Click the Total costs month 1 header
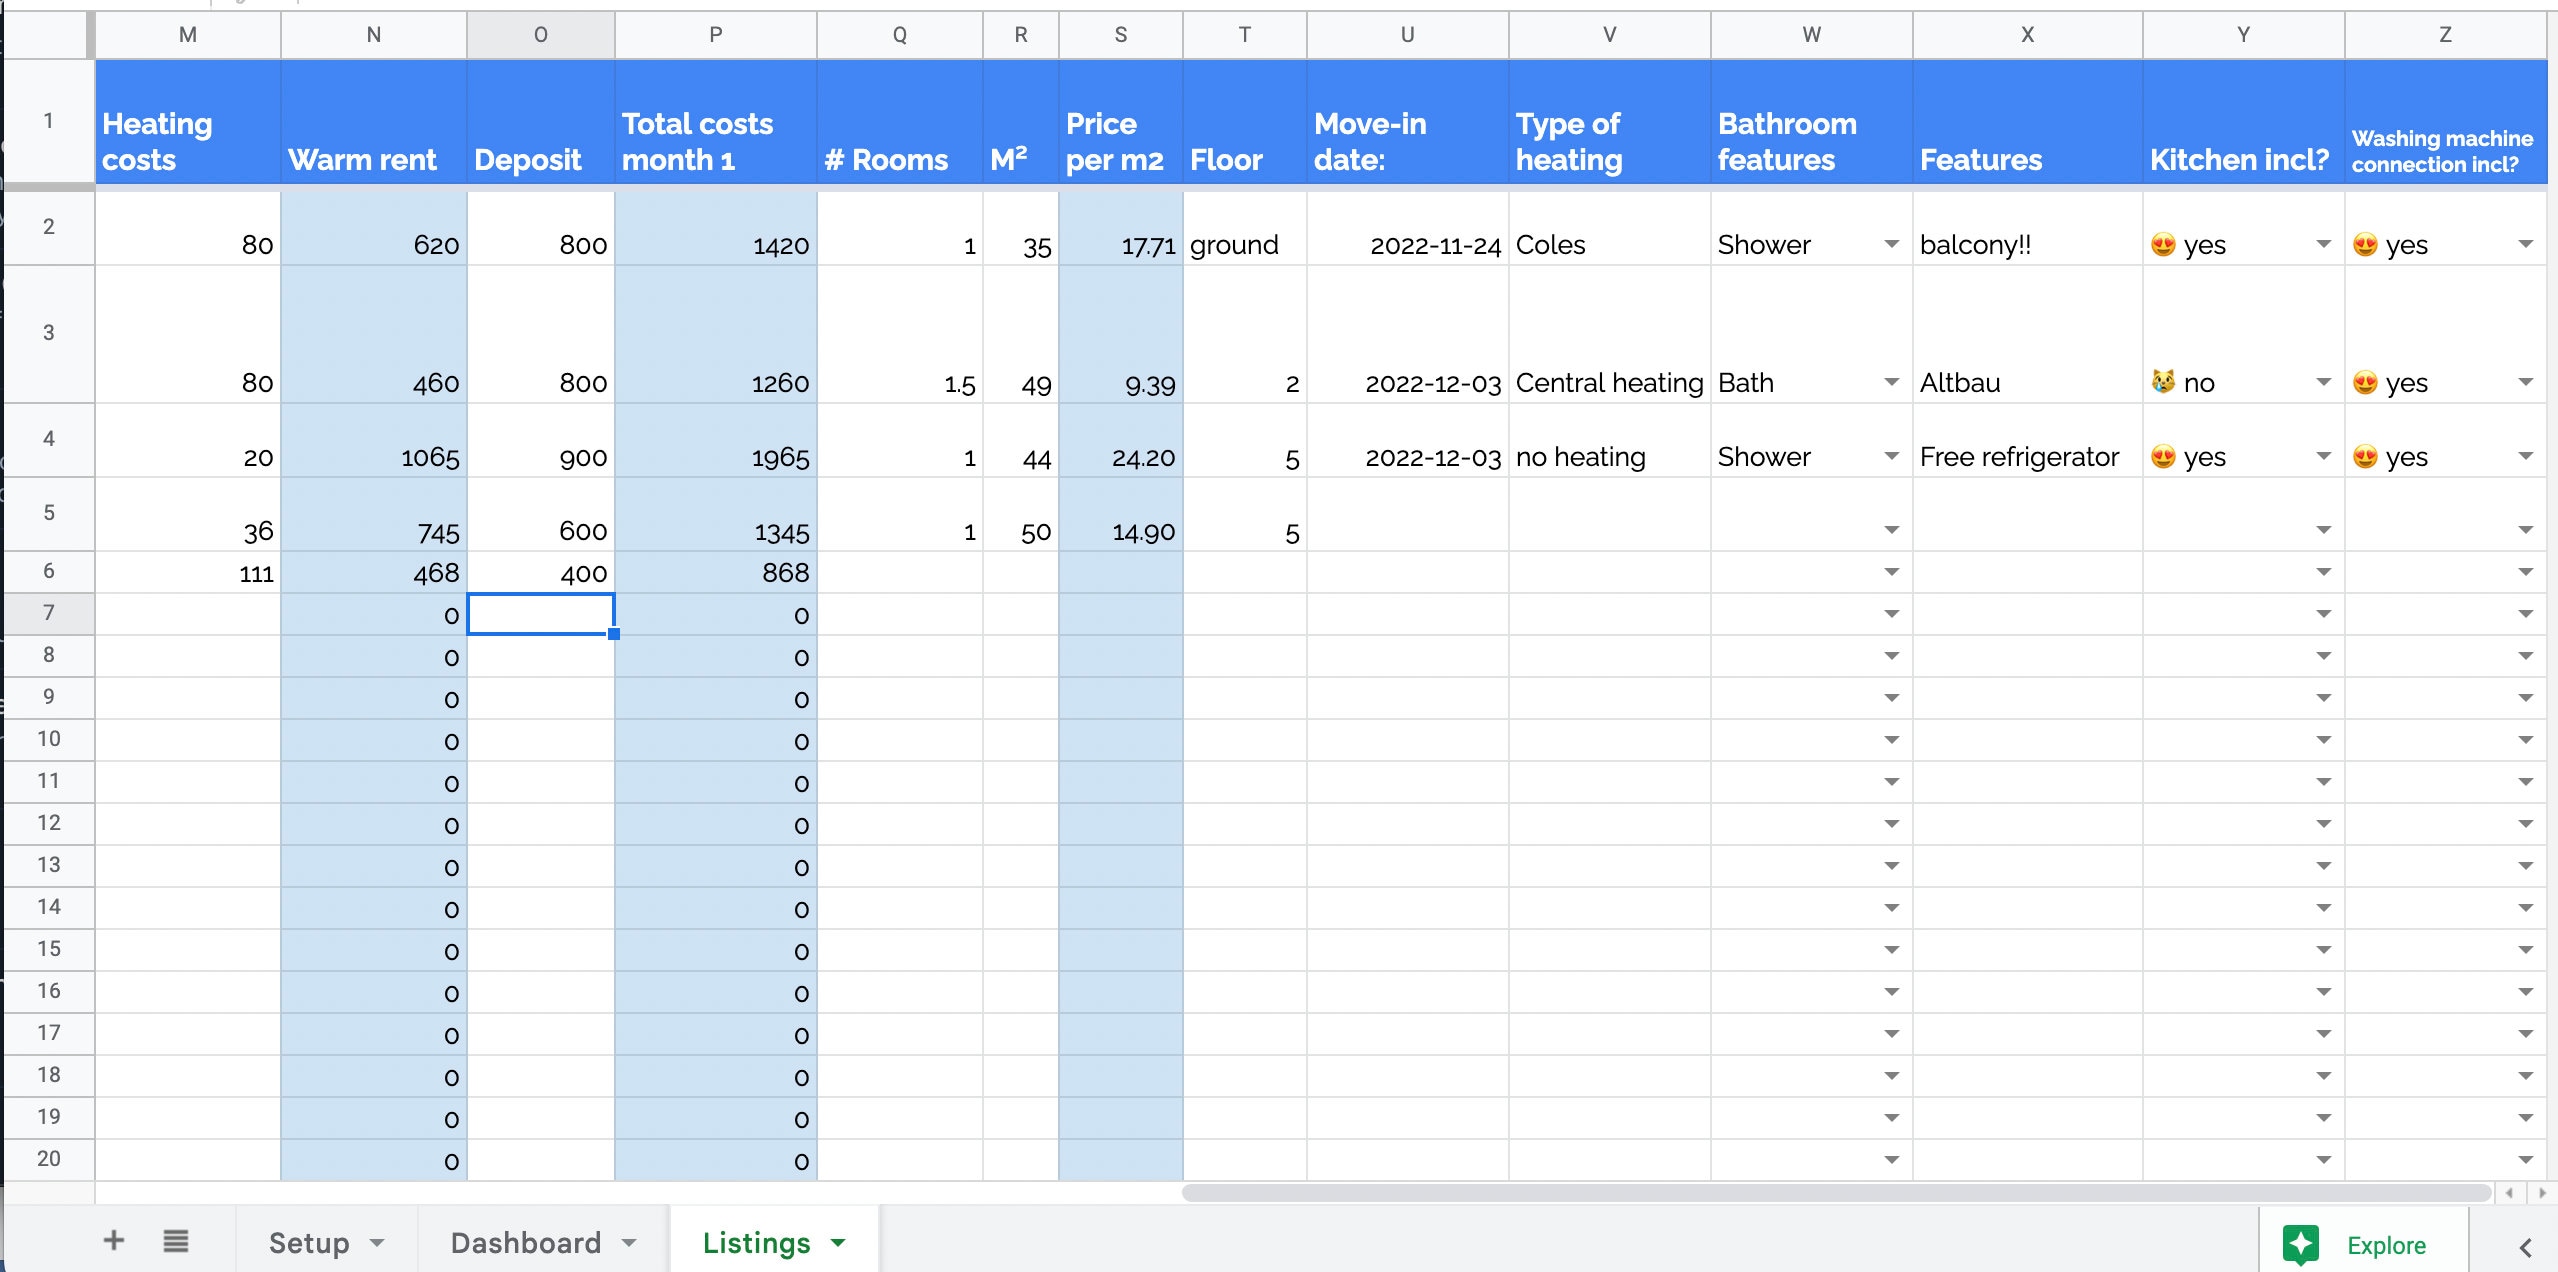 click(716, 122)
